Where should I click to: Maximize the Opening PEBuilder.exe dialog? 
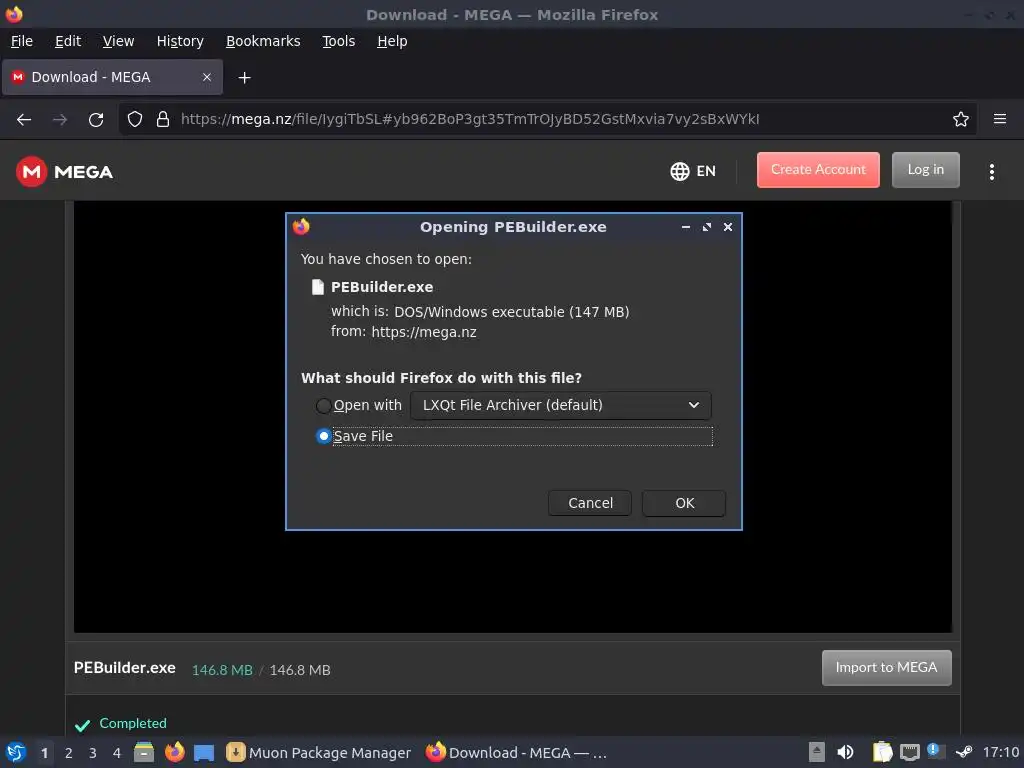tap(707, 227)
